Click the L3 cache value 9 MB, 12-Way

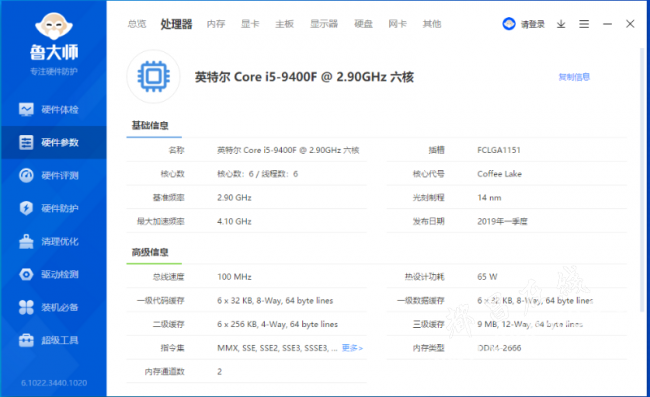[530, 324]
